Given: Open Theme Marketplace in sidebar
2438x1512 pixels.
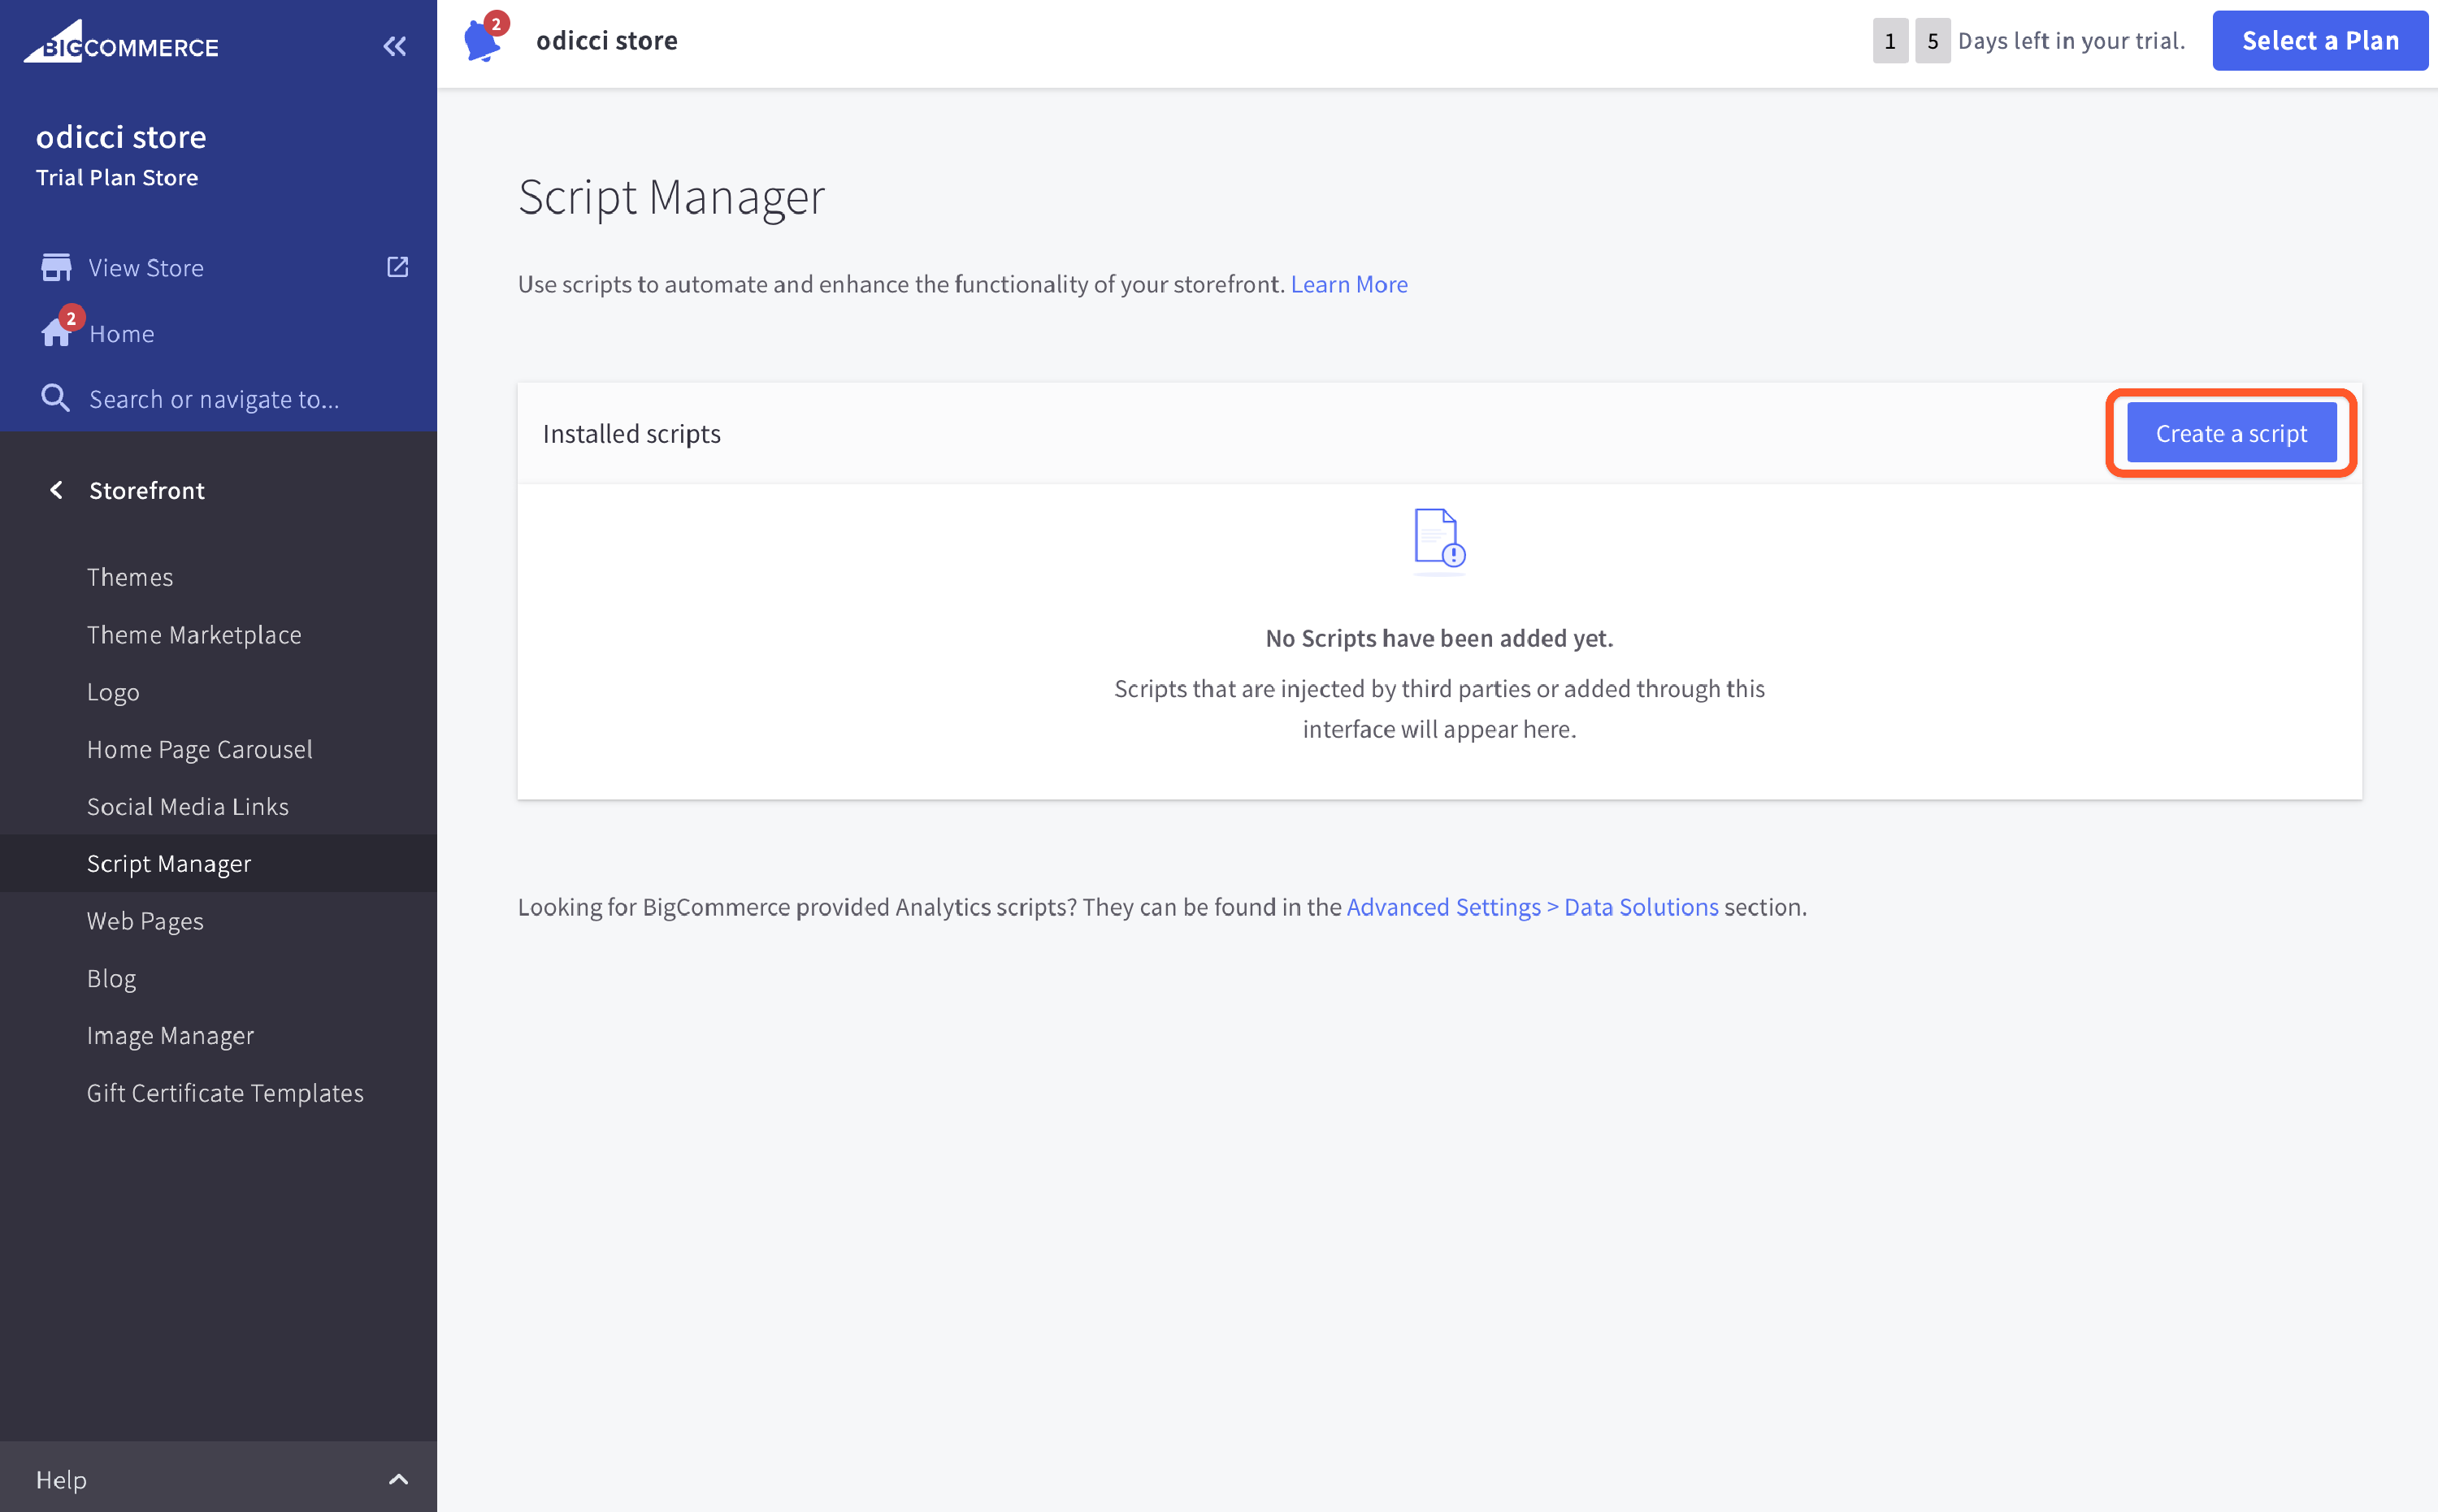Looking at the screenshot, I should (194, 634).
